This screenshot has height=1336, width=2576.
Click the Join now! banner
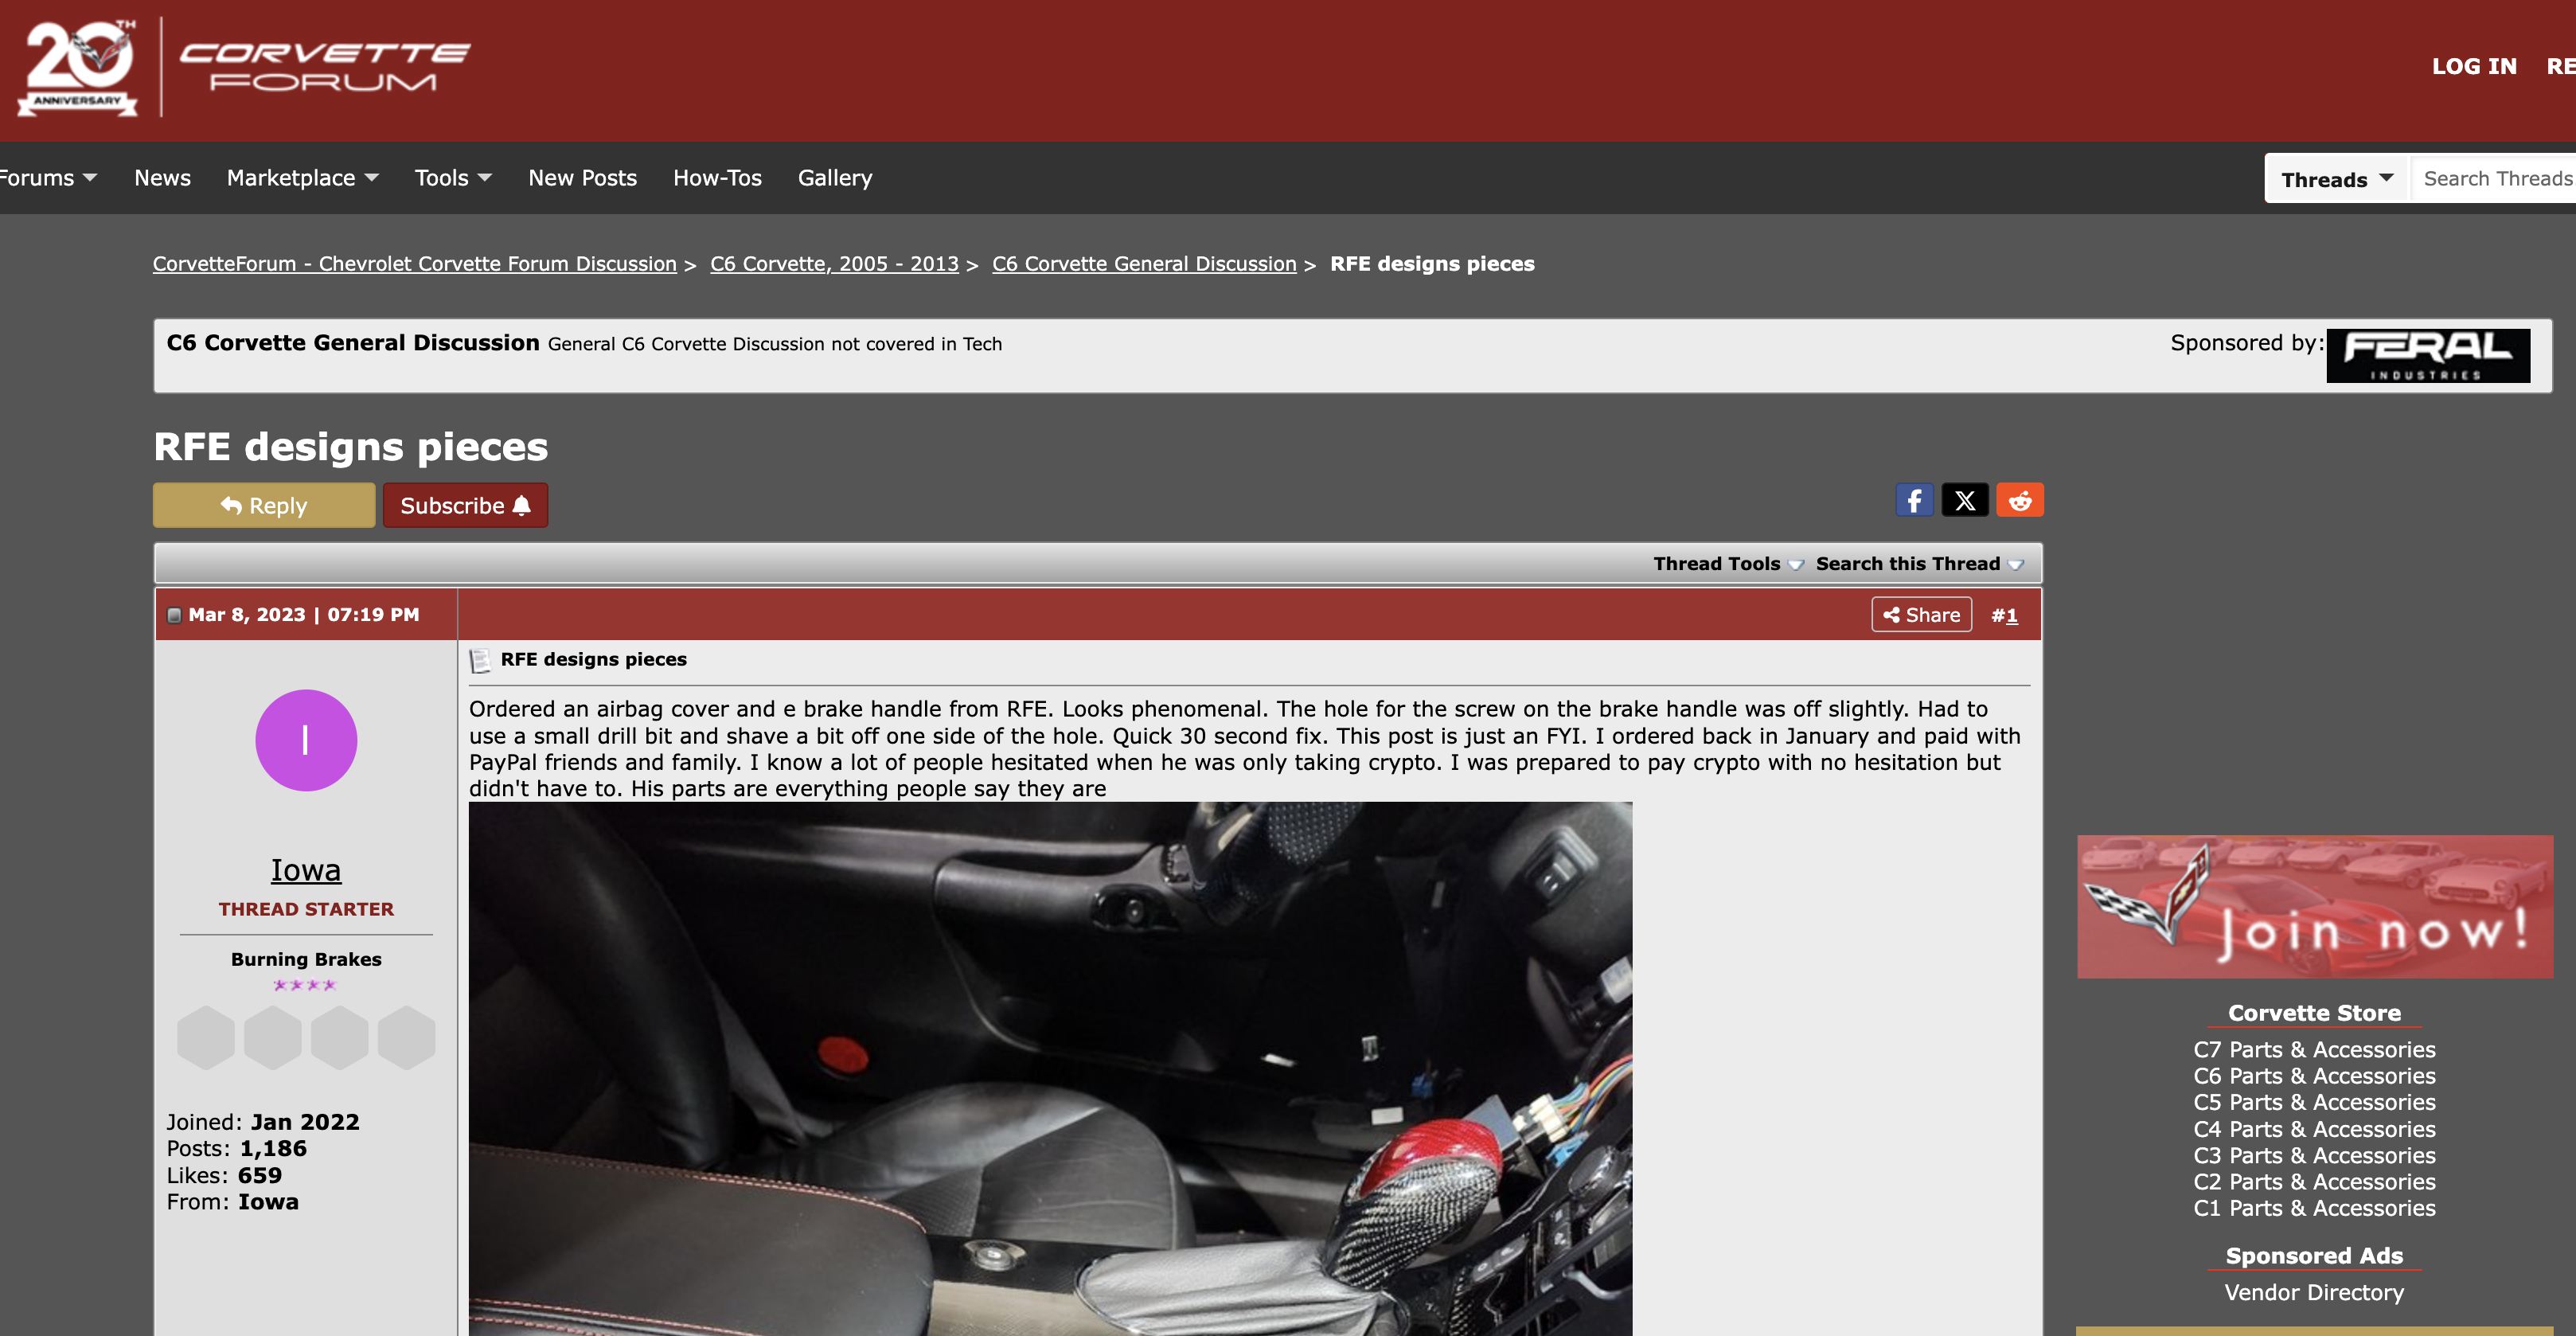(2314, 906)
